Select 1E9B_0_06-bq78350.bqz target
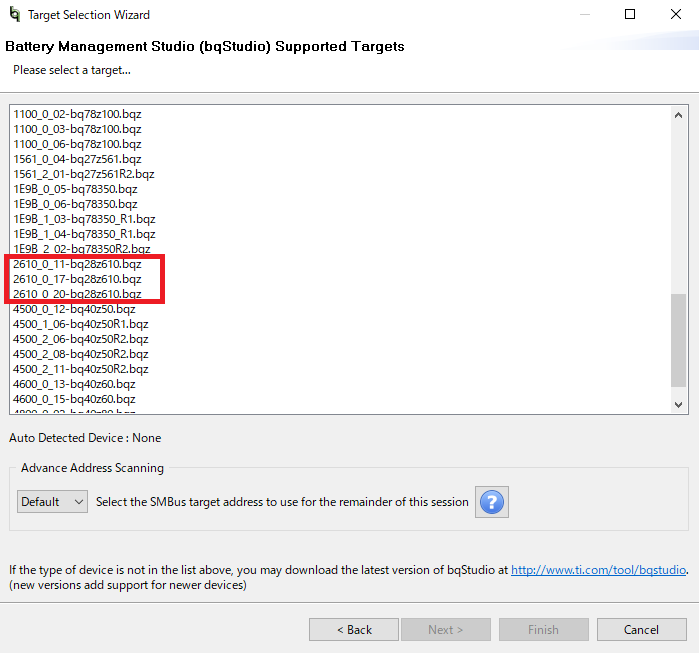699x653 pixels. click(x=75, y=204)
